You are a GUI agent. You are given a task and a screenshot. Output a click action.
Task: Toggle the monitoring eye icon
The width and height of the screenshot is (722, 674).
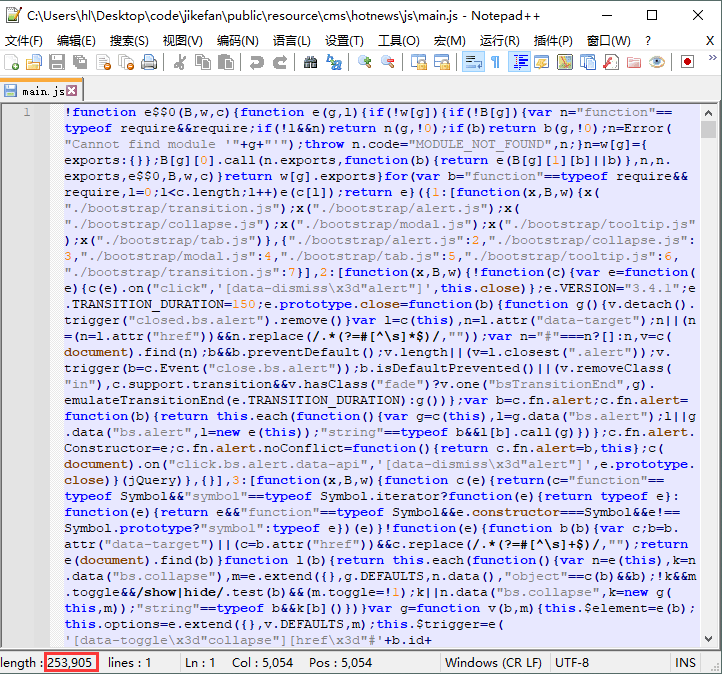[657, 62]
